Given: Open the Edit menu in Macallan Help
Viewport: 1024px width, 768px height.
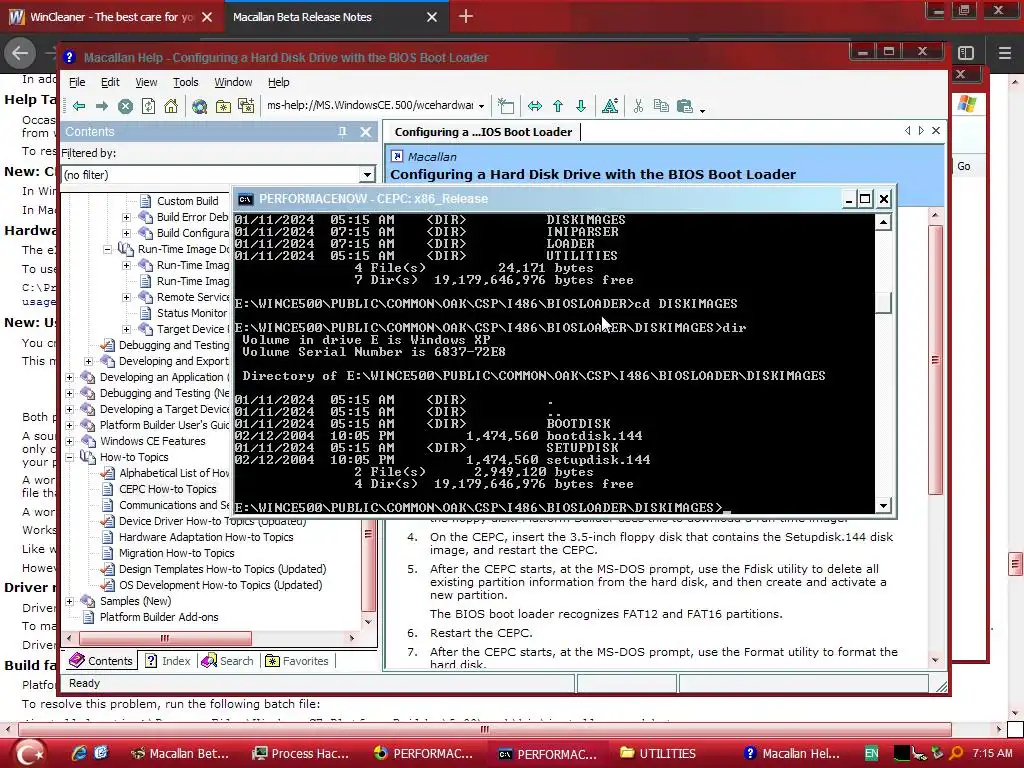Looking at the screenshot, I should click(110, 82).
